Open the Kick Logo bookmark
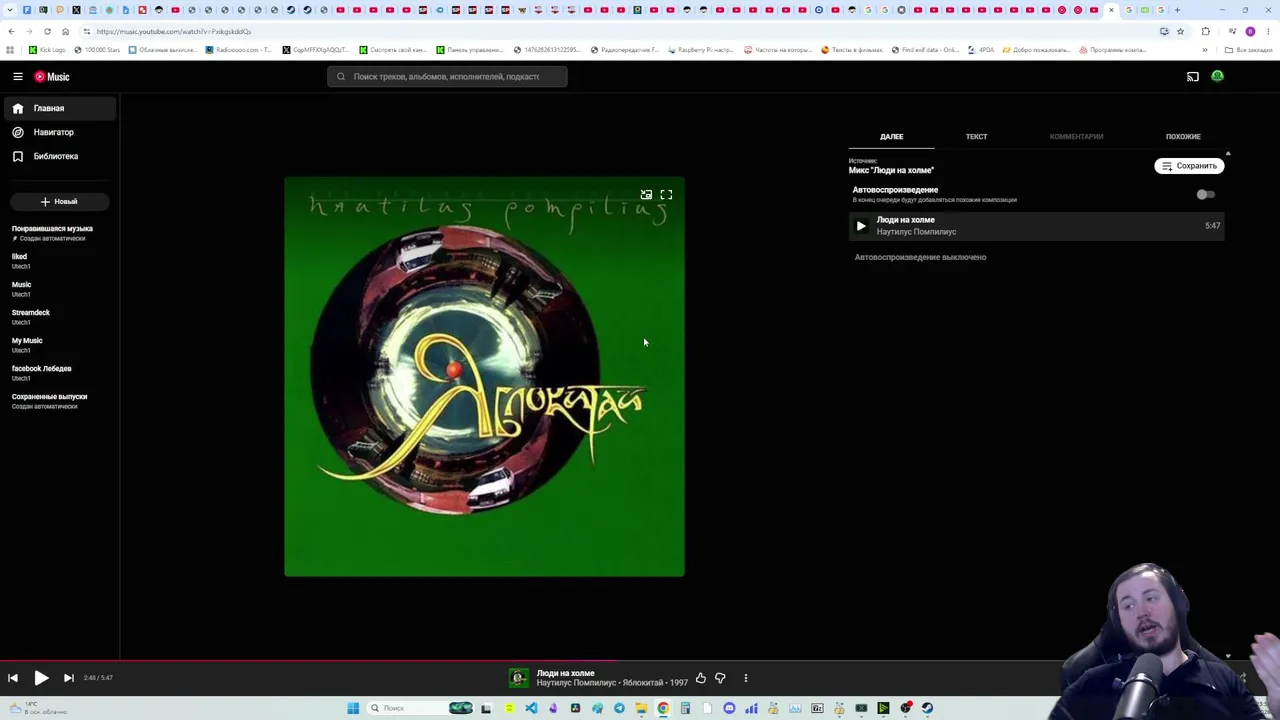Viewport: 1280px width, 720px height. [47, 50]
